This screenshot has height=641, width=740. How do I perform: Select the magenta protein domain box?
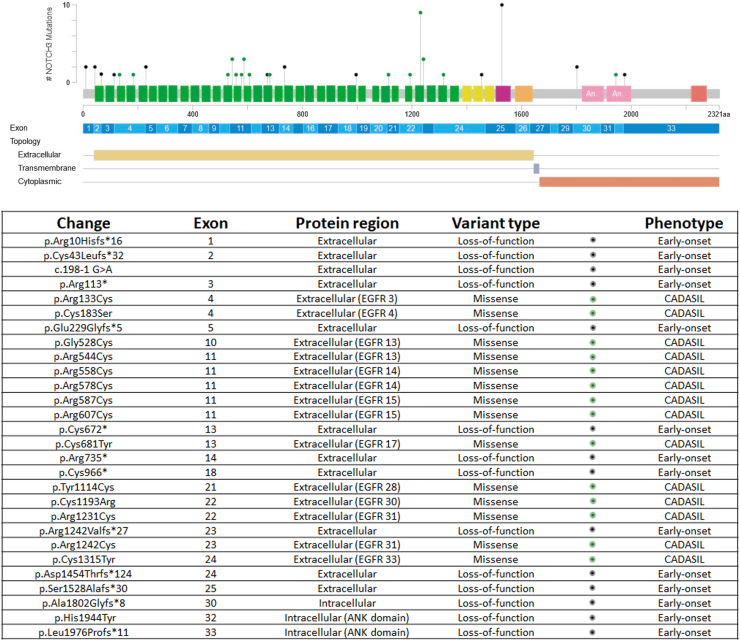point(503,93)
